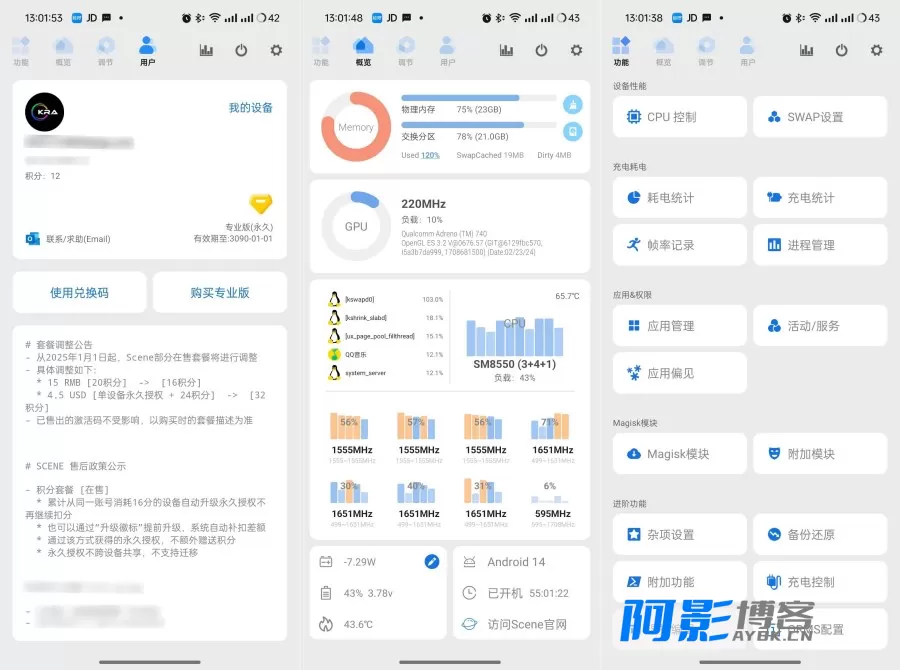This screenshot has width=900, height=670.
Task: Tap the 联系/求助(Email) contact option
Action: click(x=68, y=239)
